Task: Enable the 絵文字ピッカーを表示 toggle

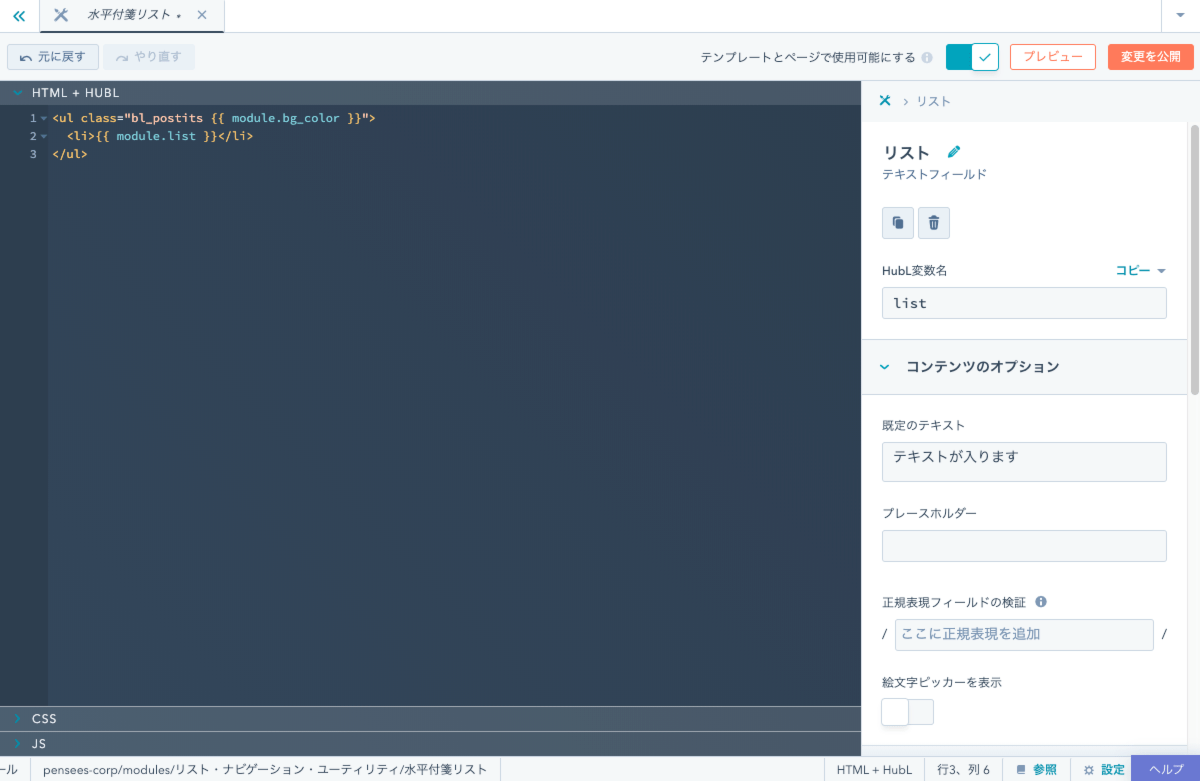Action: pyautogui.click(x=907, y=712)
